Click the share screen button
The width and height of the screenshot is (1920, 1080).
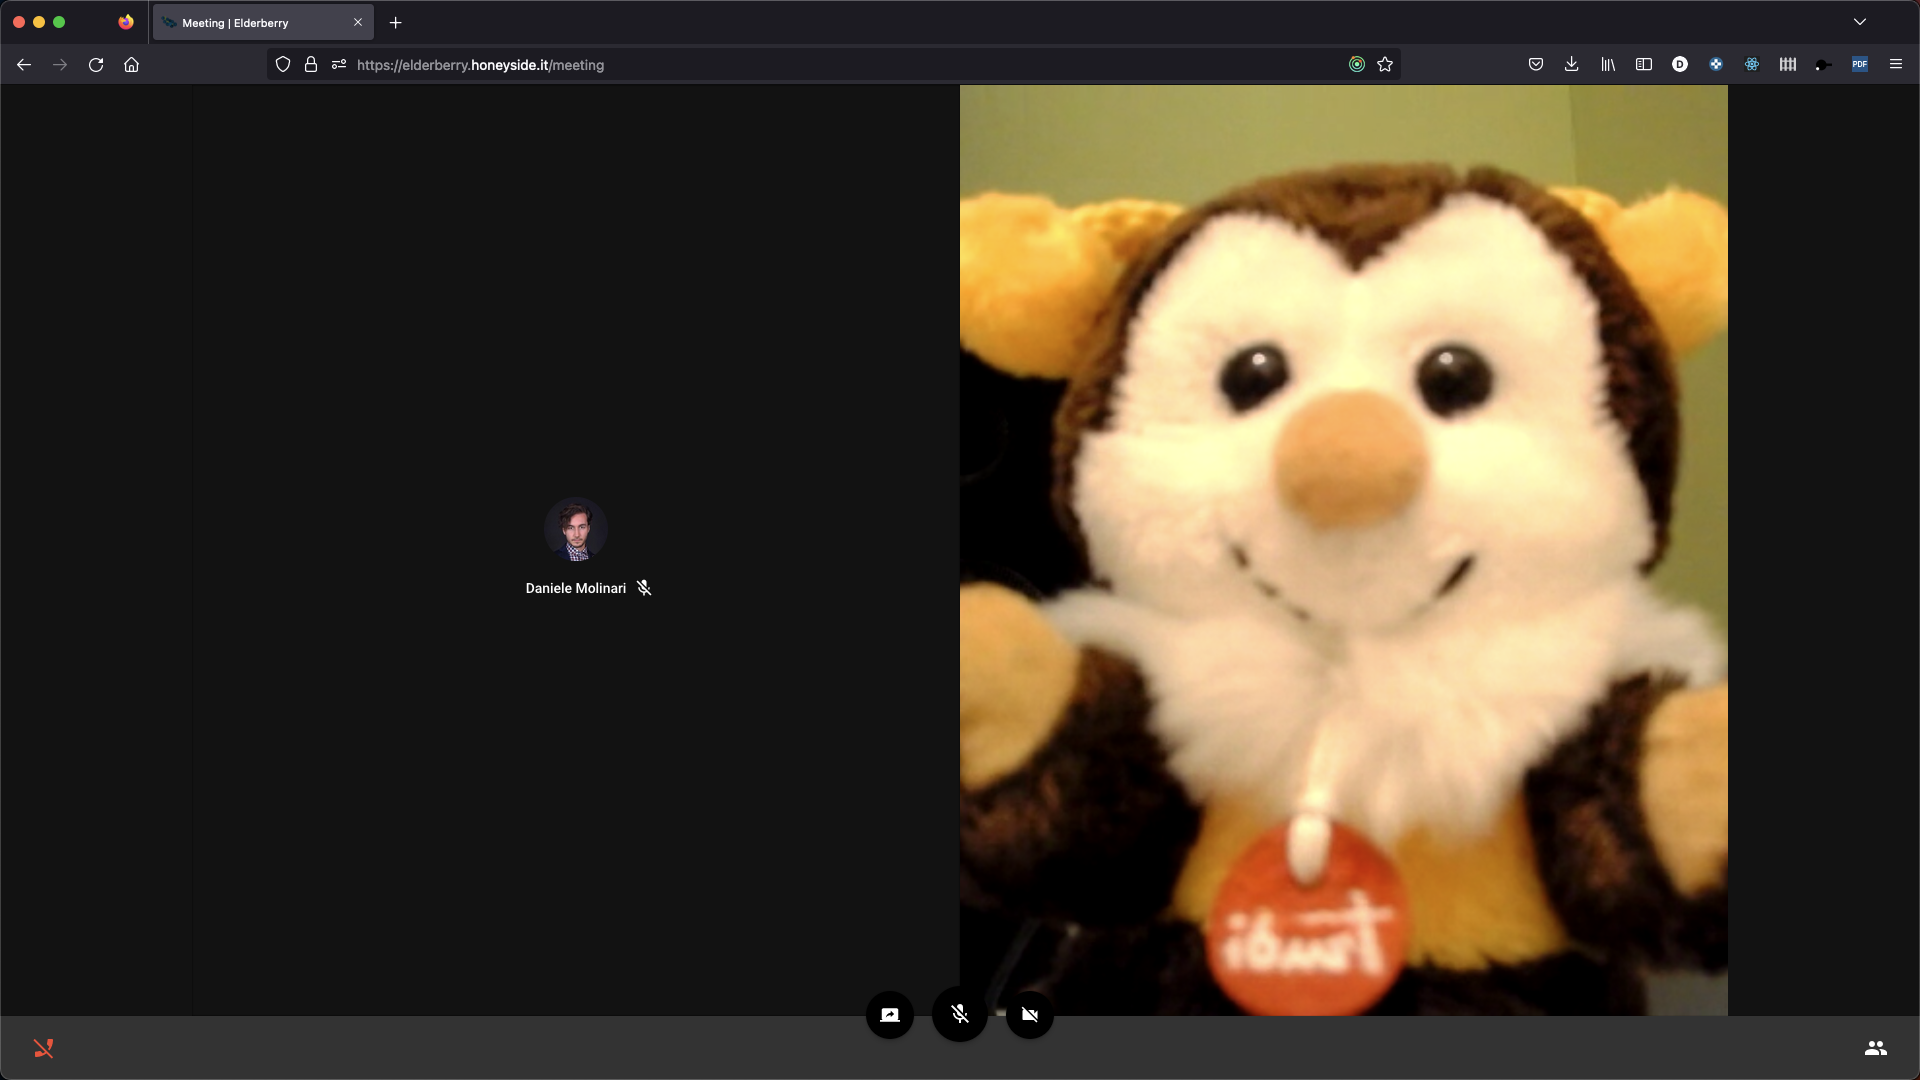(889, 1015)
